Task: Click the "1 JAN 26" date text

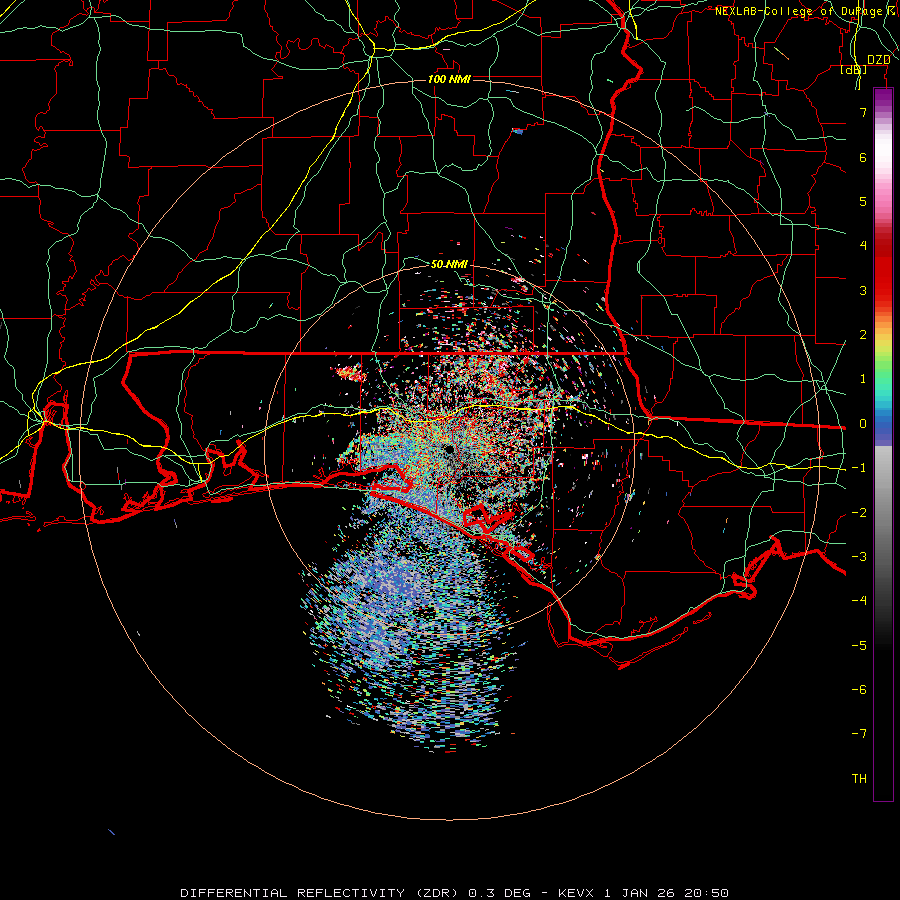Action: pos(639,893)
